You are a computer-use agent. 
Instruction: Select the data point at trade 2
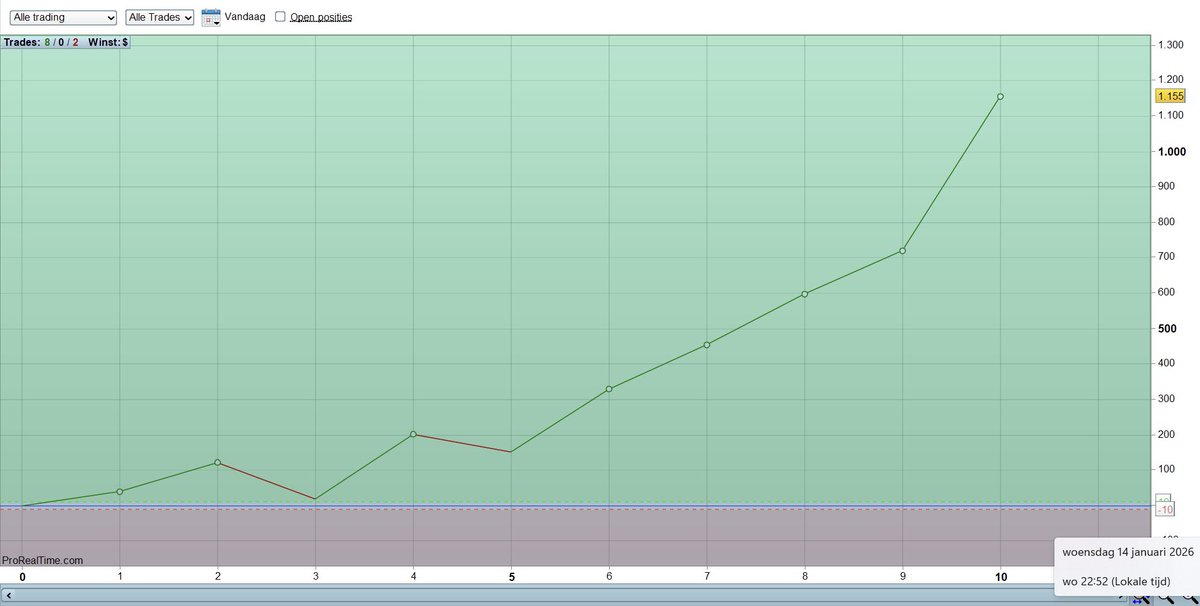(217, 462)
